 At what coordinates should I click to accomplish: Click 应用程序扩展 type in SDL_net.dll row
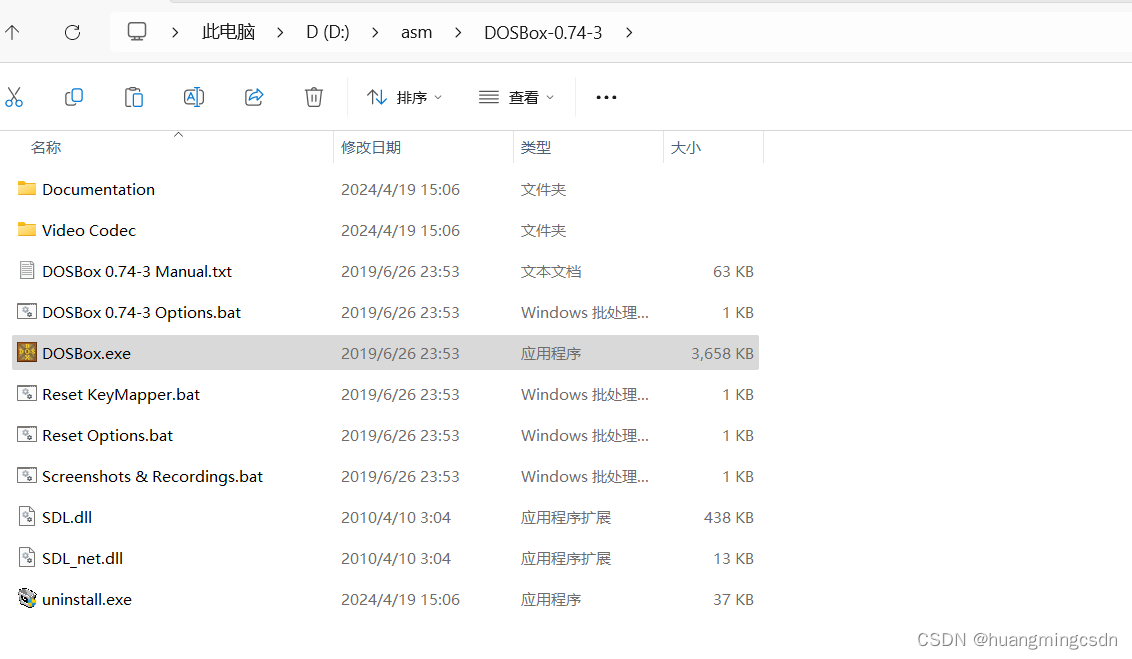tap(566, 559)
